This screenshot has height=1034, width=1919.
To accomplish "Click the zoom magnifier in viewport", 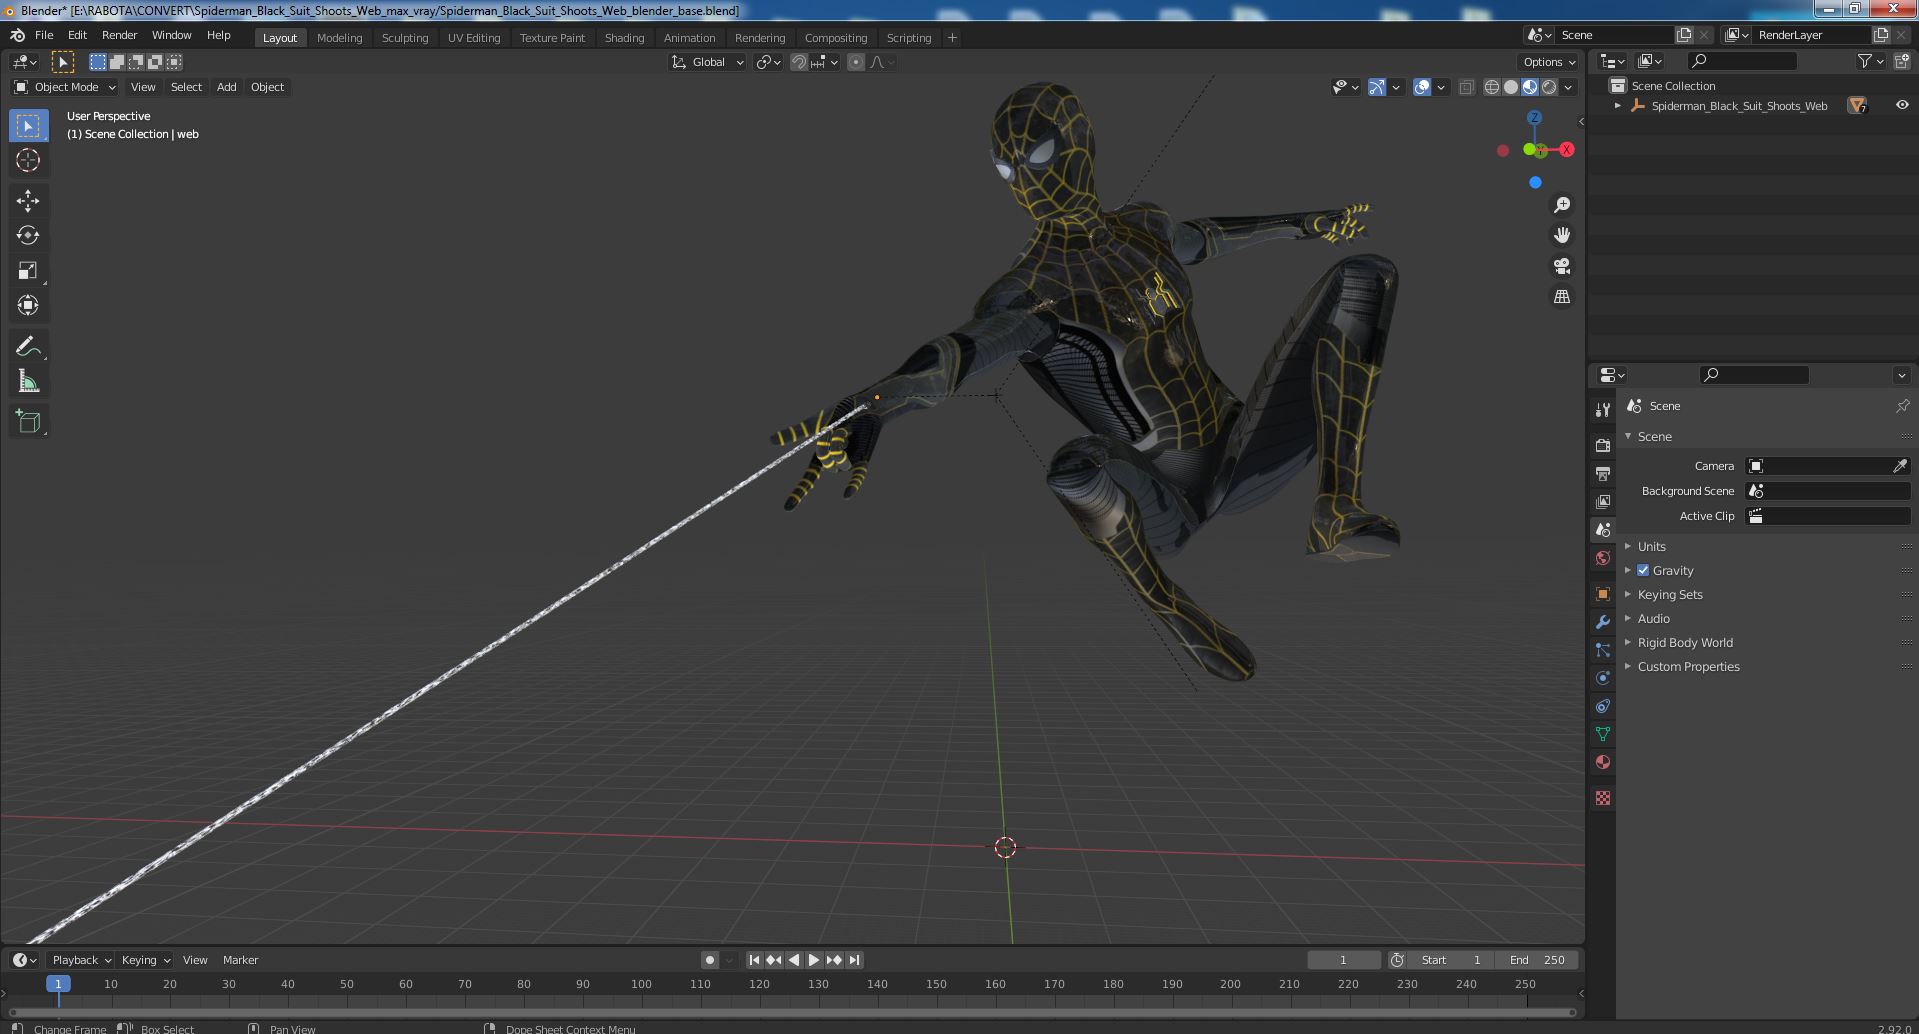I will (x=1562, y=205).
